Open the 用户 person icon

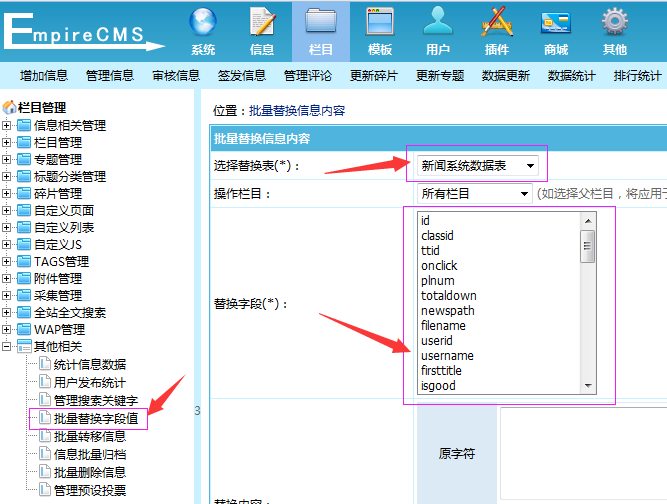(438, 21)
